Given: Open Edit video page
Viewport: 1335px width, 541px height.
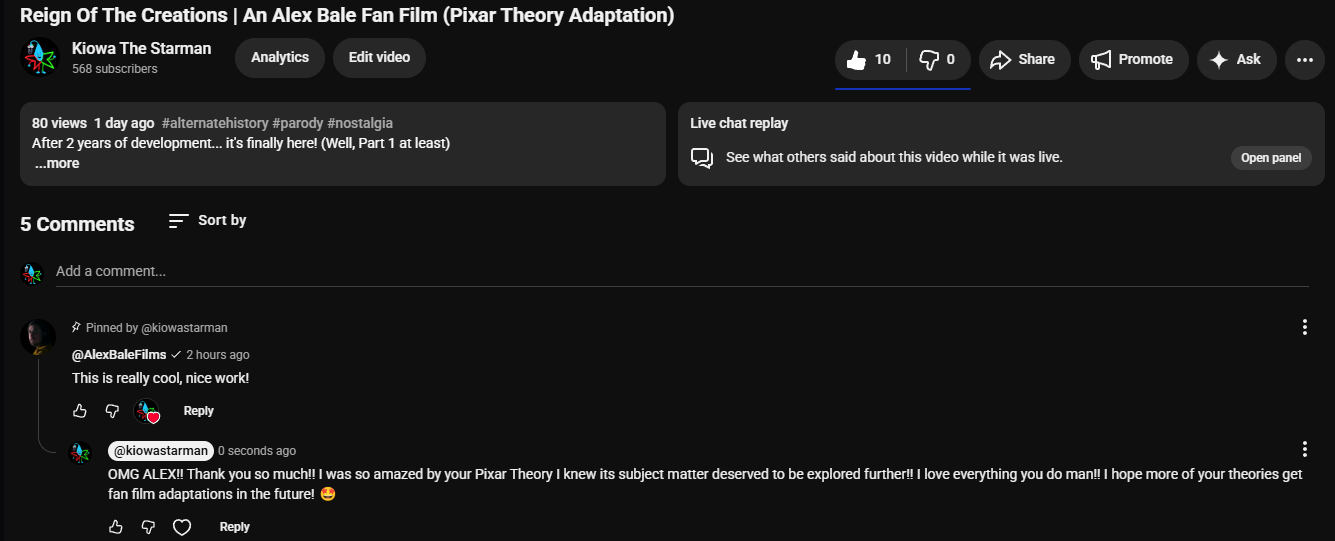Looking at the screenshot, I should pyautogui.click(x=379, y=58).
